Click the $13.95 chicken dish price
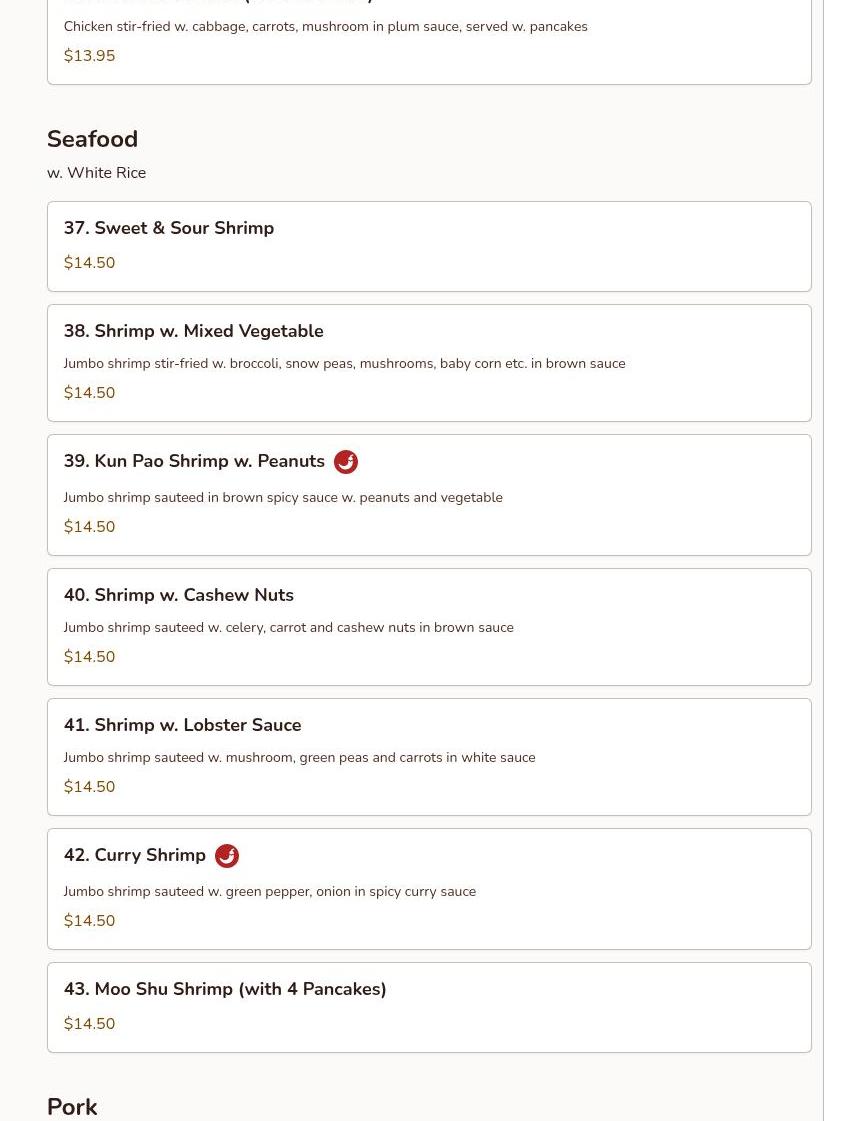Screen dimensions: 844x1121 point(89,56)
